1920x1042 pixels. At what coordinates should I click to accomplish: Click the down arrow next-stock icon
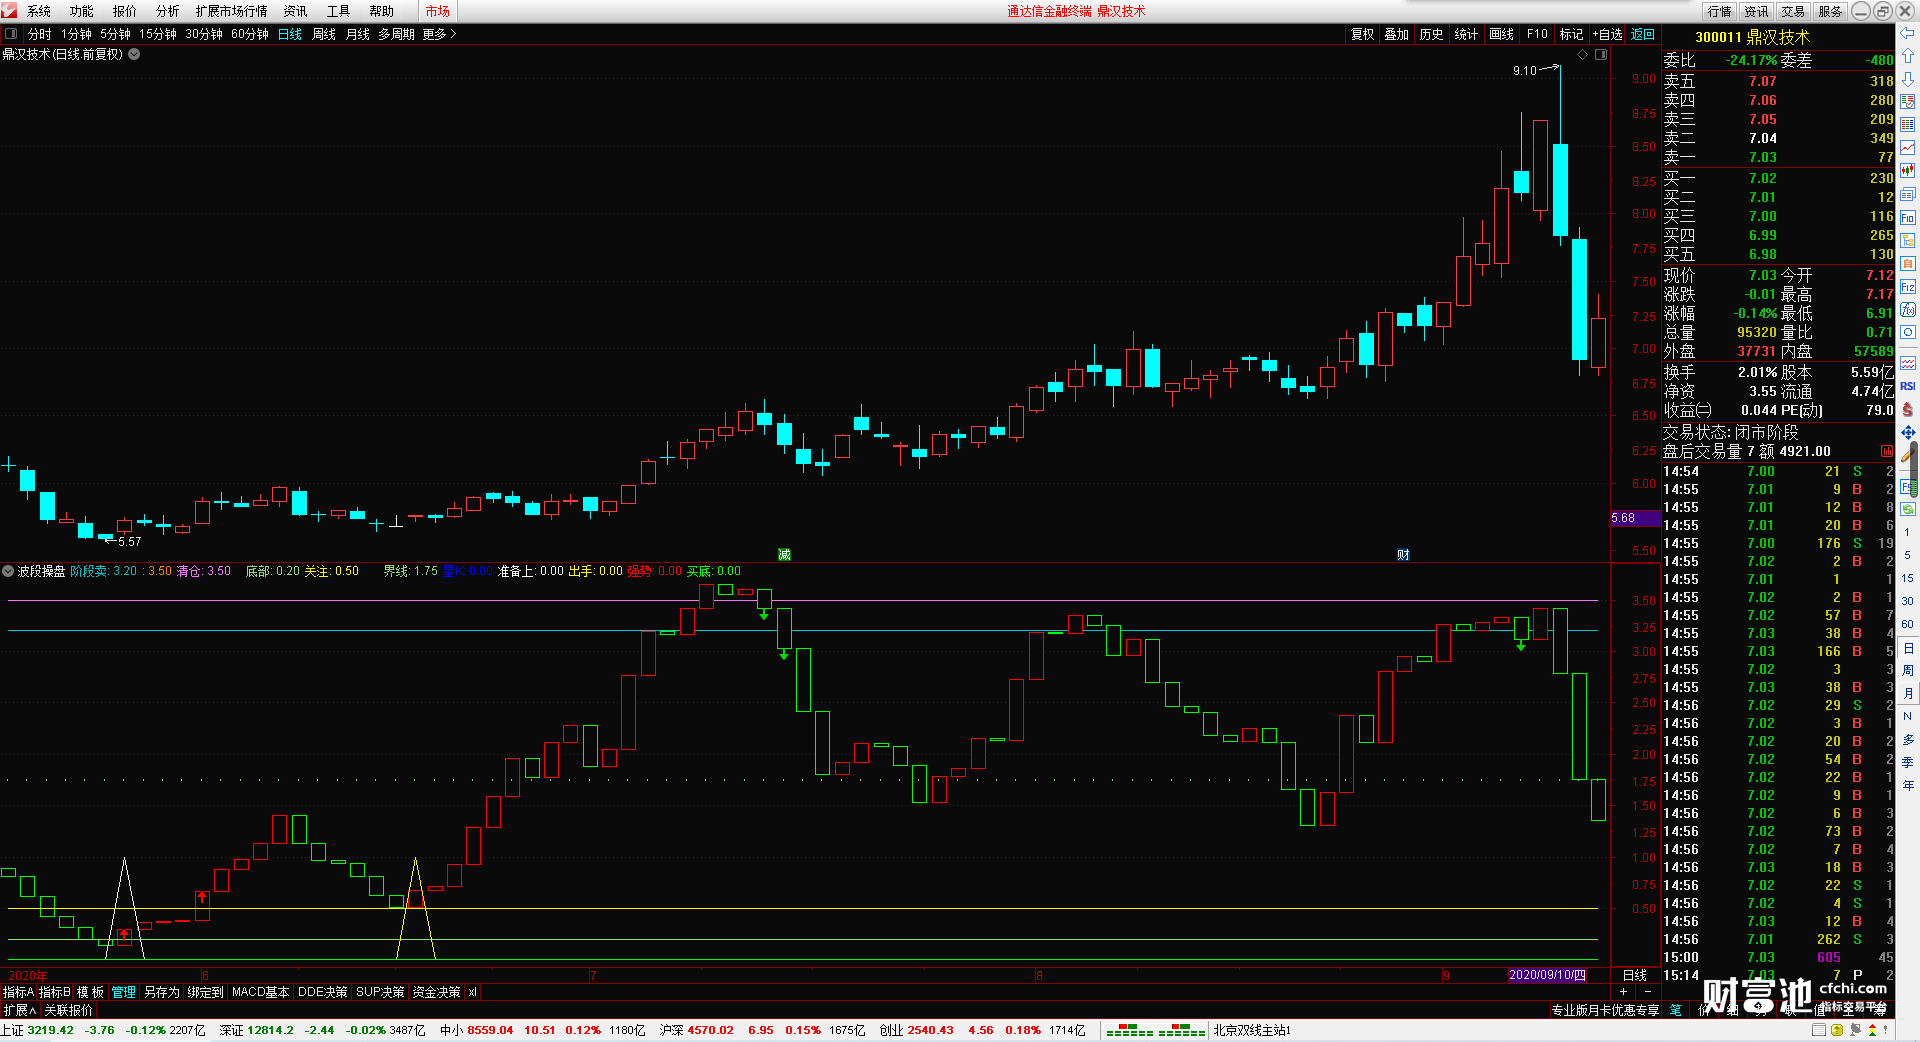pos(1908,79)
